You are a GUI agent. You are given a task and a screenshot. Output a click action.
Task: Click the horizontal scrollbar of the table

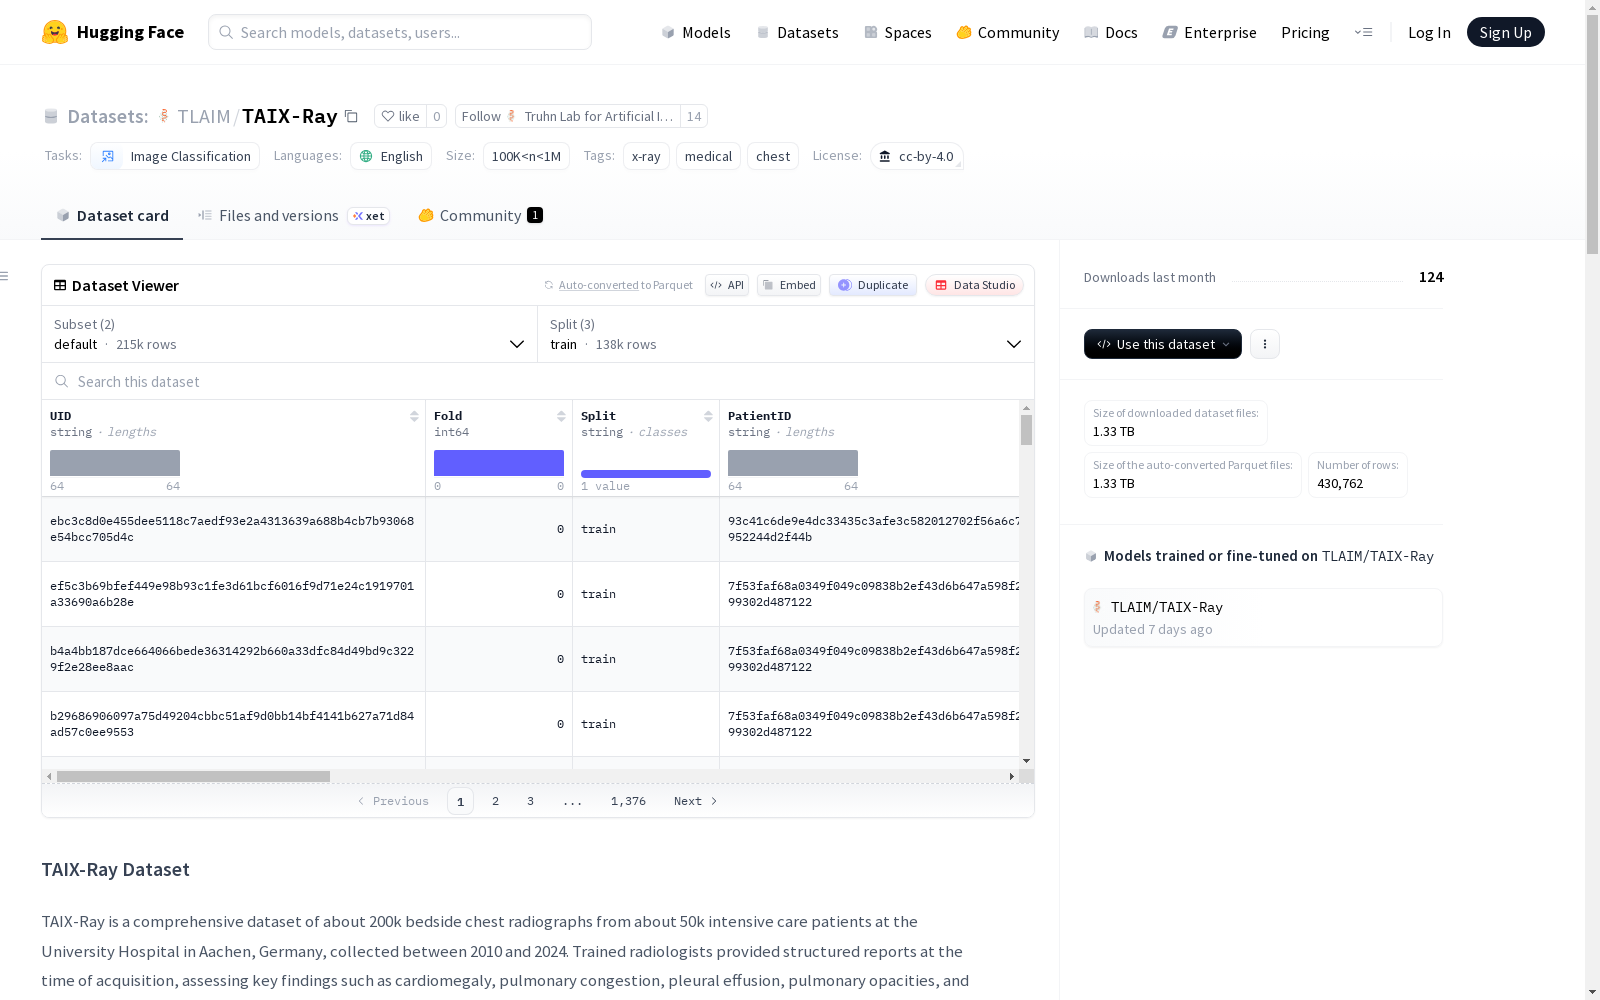(193, 776)
